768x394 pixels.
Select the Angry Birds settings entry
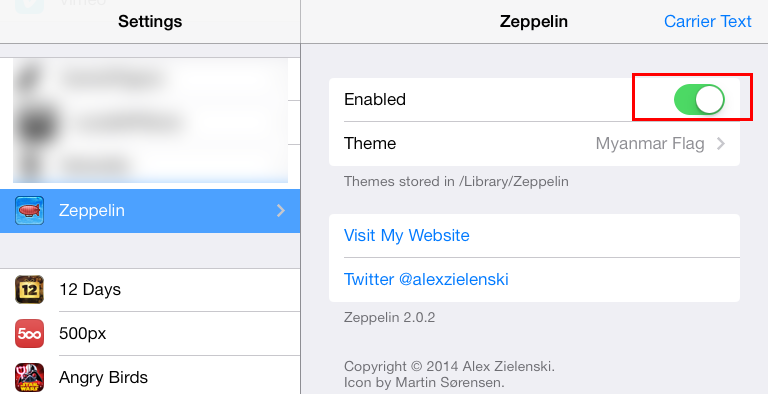[x=150, y=377]
